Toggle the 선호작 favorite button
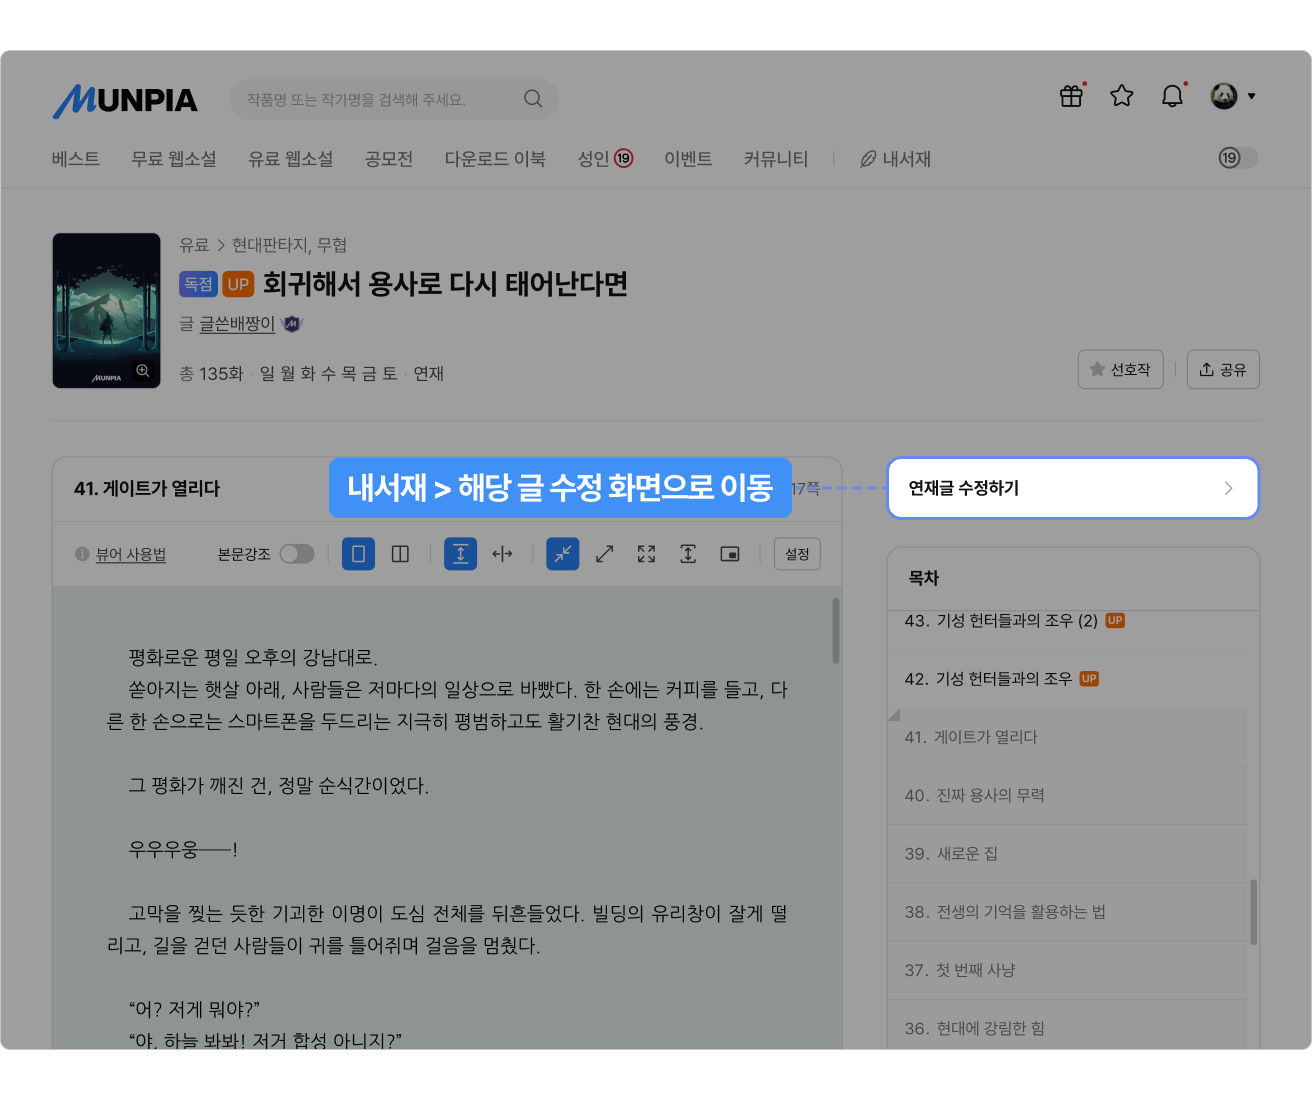Image resolution: width=1312 pixels, height=1100 pixels. (x=1120, y=369)
